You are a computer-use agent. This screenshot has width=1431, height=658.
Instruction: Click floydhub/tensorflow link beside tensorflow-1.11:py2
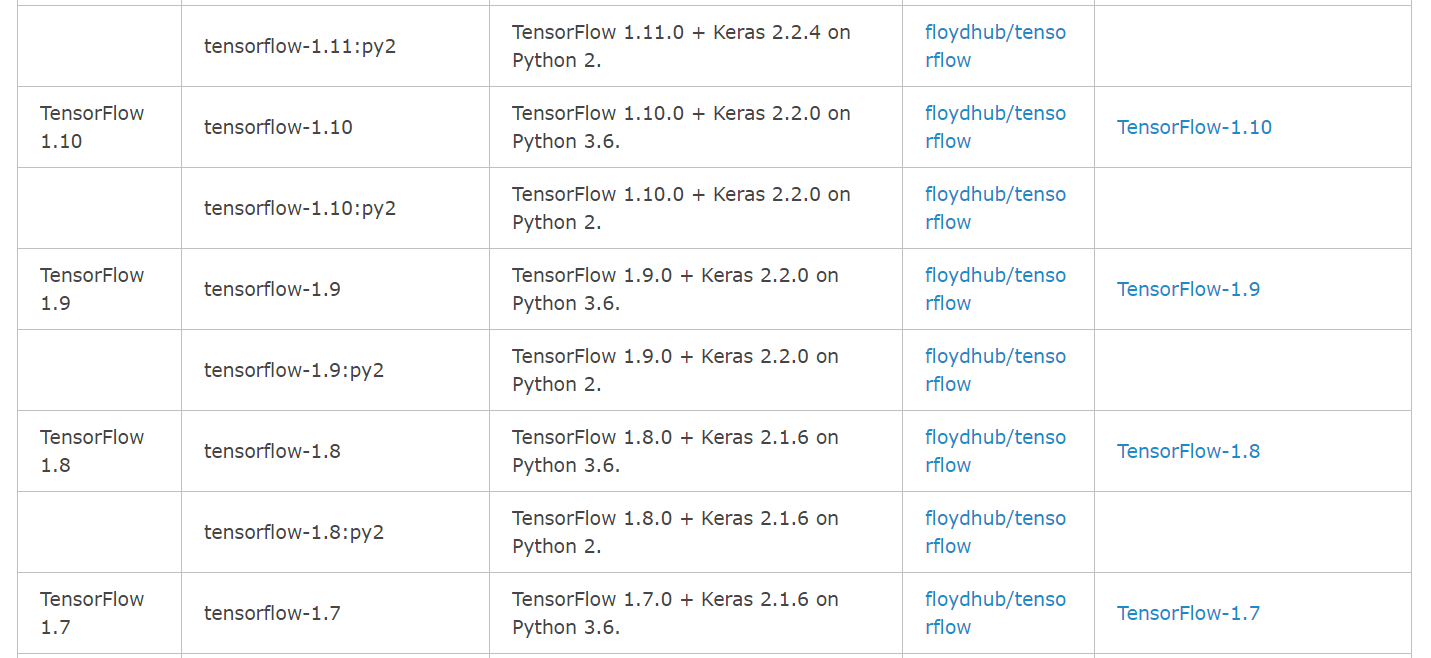coord(995,46)
